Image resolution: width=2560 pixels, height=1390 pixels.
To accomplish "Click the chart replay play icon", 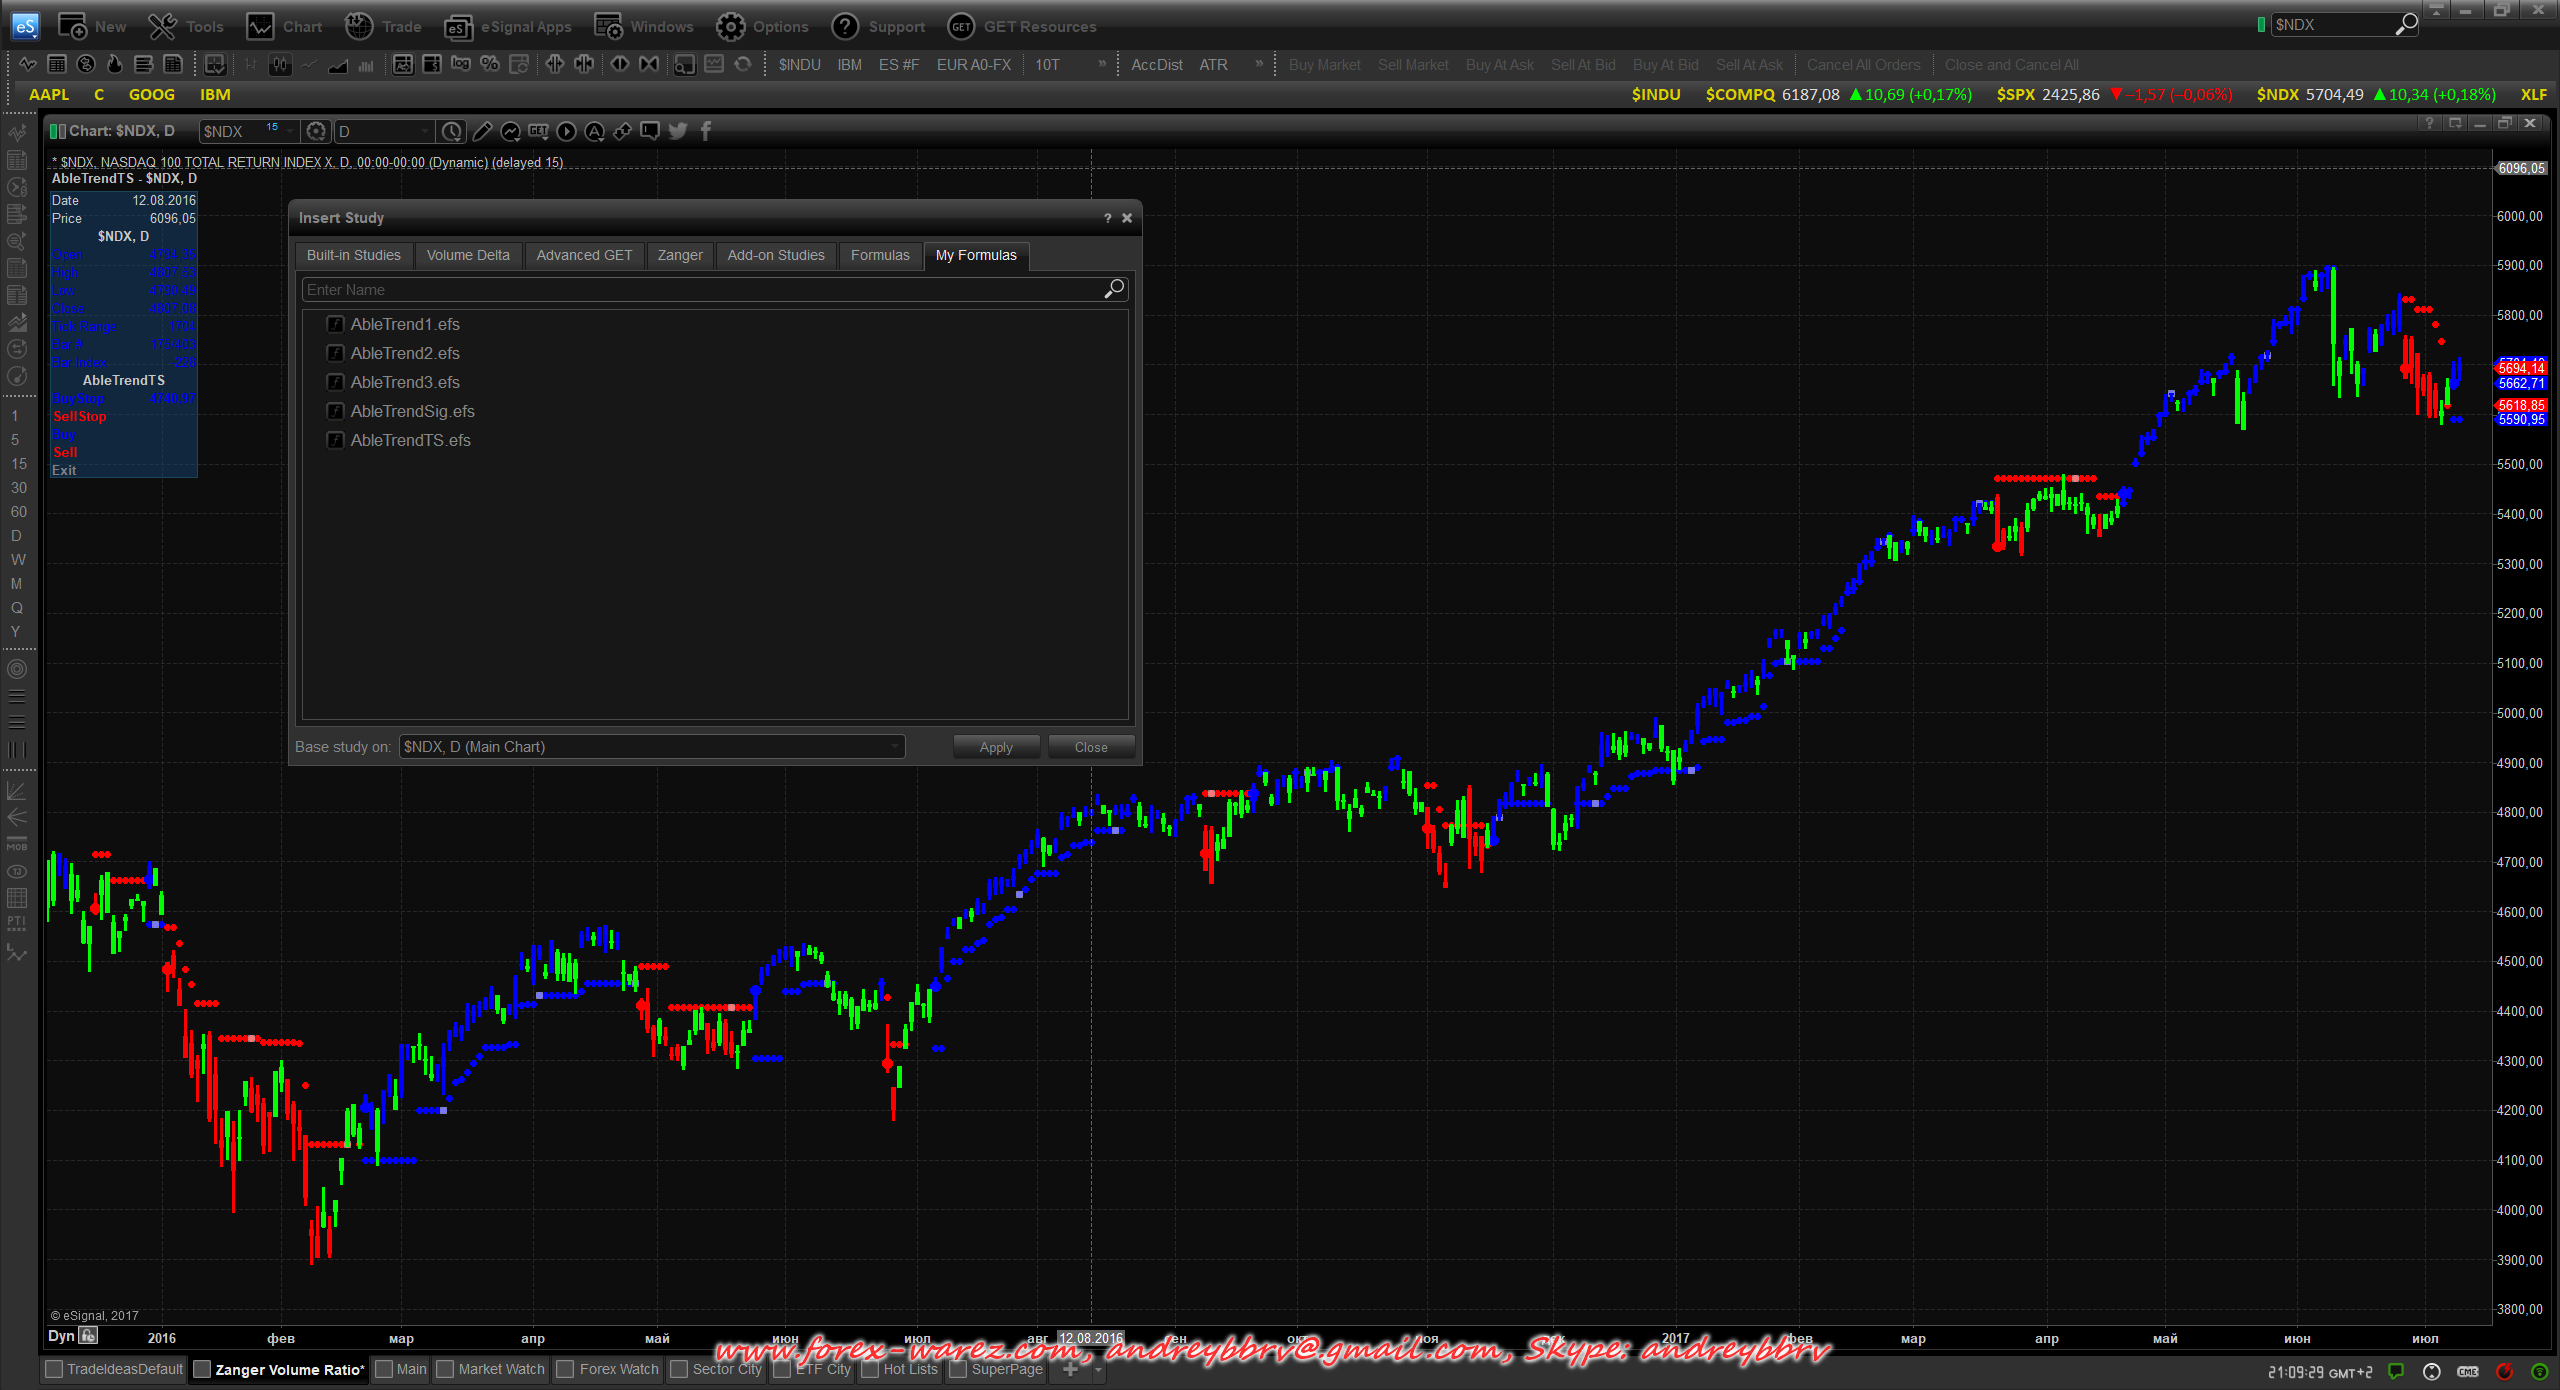I will [x=566, y=131].
